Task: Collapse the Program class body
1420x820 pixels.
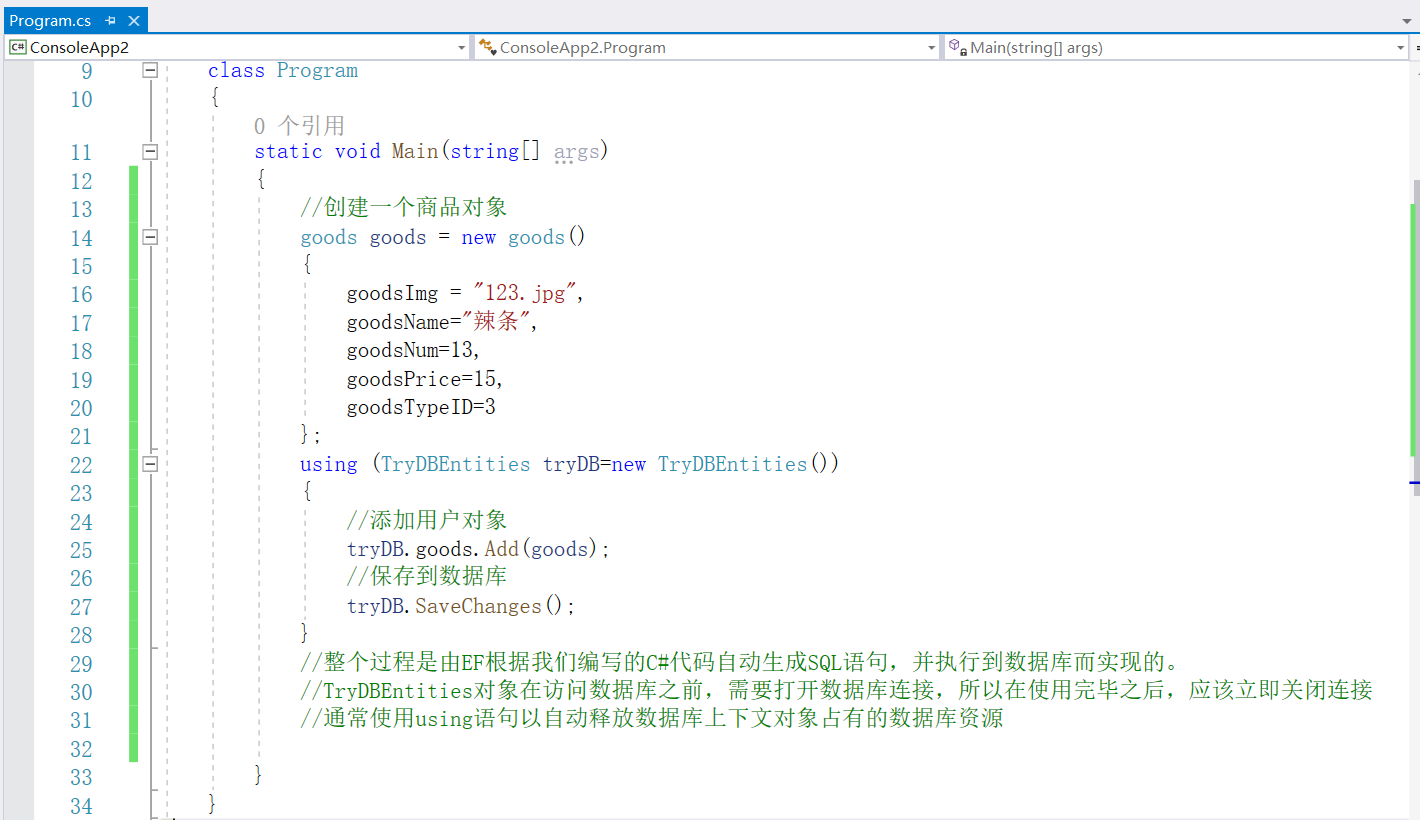Action: tap(150, 70)
